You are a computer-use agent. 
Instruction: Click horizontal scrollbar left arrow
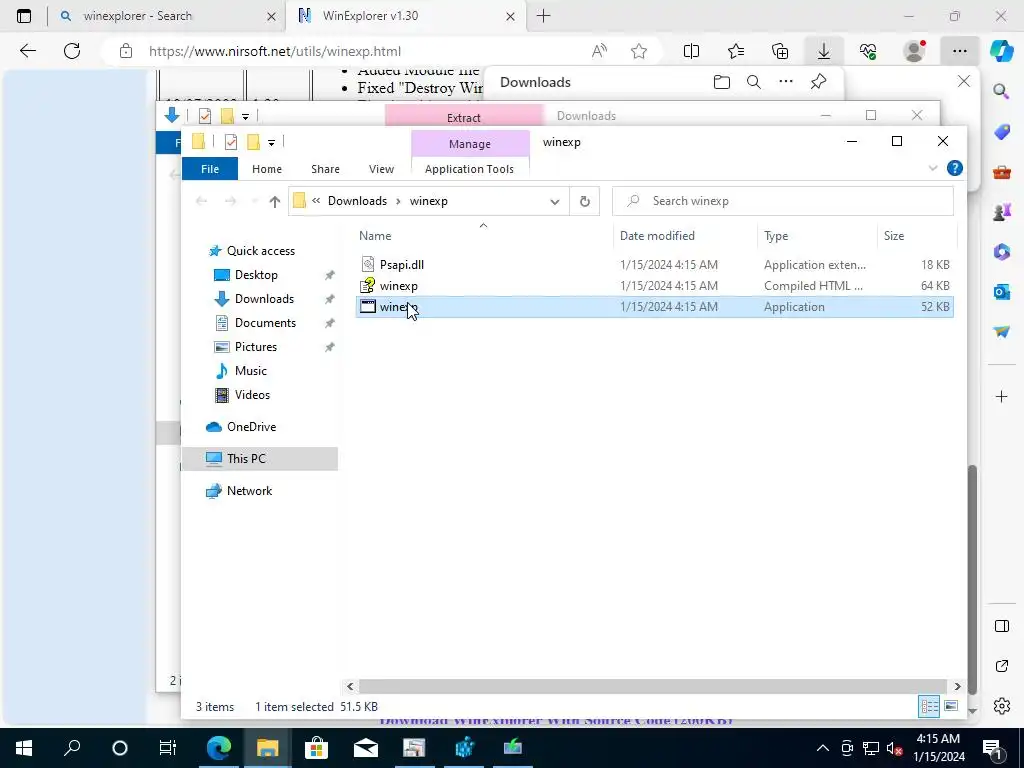point(350,686)
